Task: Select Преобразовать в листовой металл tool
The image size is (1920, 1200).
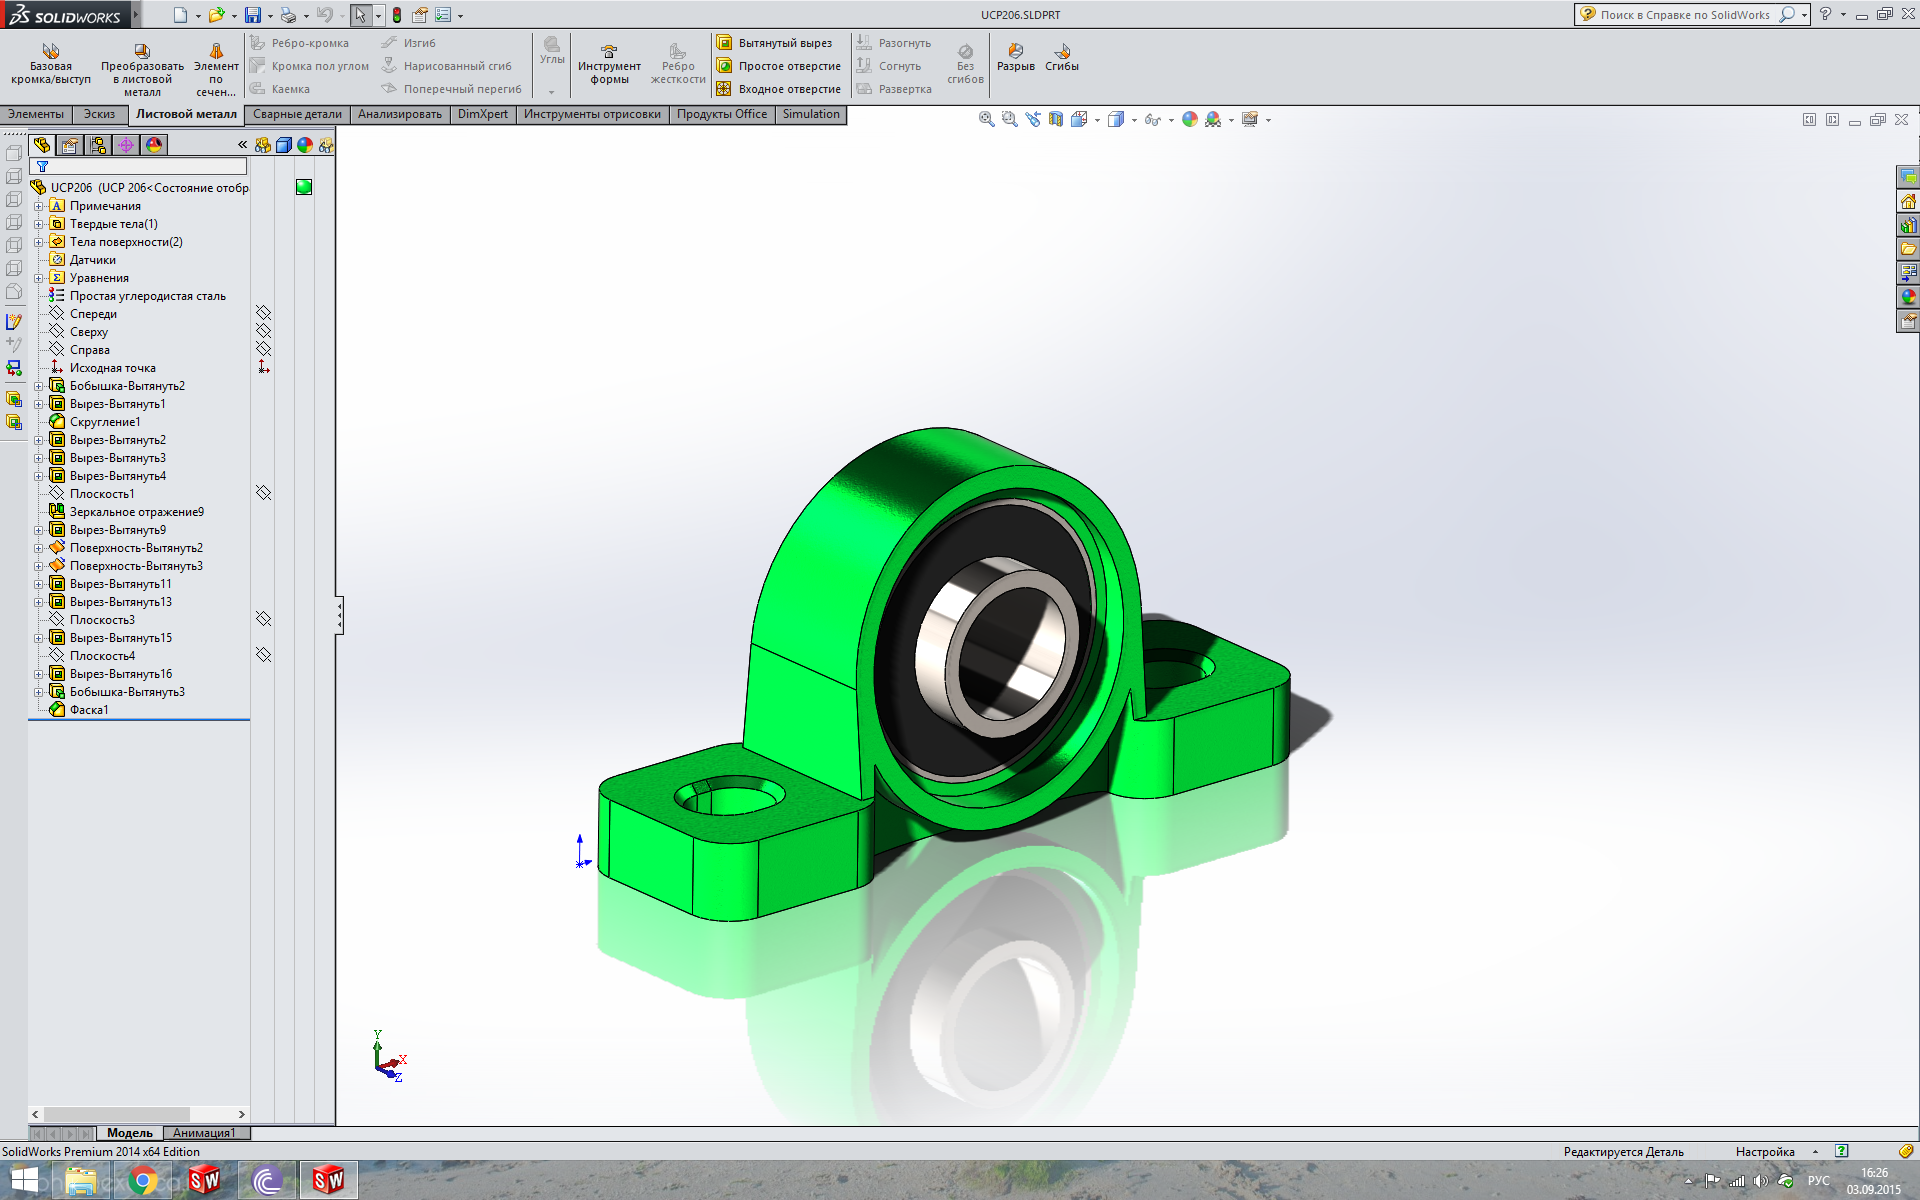Action: [x=142, y=70]
